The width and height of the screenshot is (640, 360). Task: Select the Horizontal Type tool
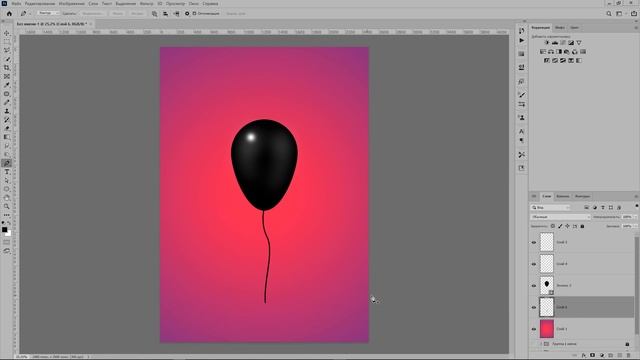coord(7,172)
